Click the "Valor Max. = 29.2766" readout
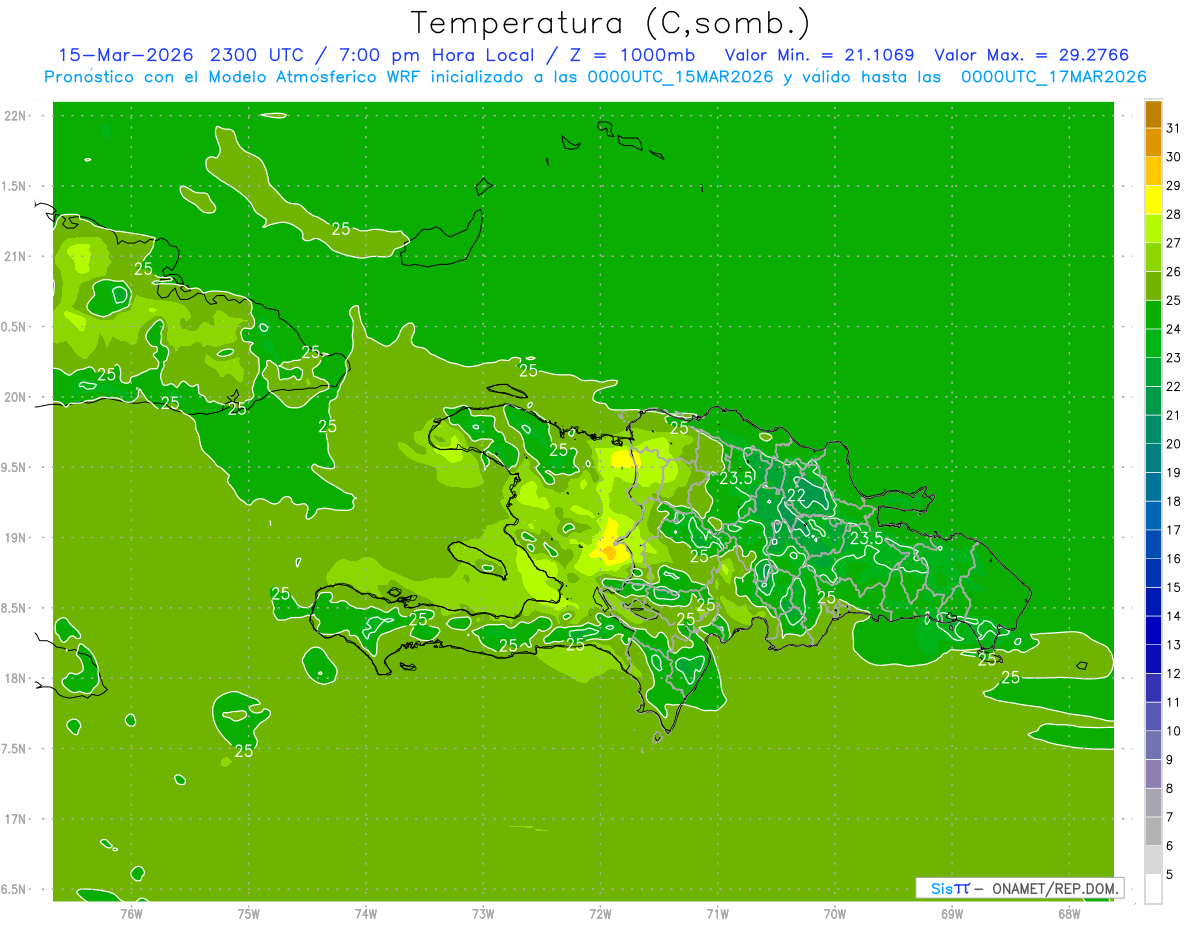1200x927 pixels. click(1031, 55)
